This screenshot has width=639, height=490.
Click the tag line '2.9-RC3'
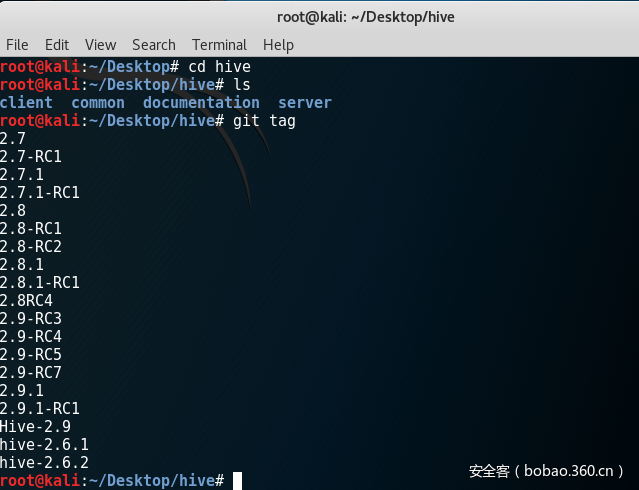point(31,318)
